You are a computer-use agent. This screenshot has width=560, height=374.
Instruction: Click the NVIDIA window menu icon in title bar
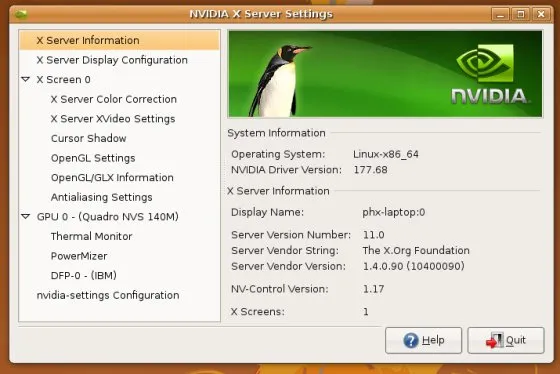21,15
